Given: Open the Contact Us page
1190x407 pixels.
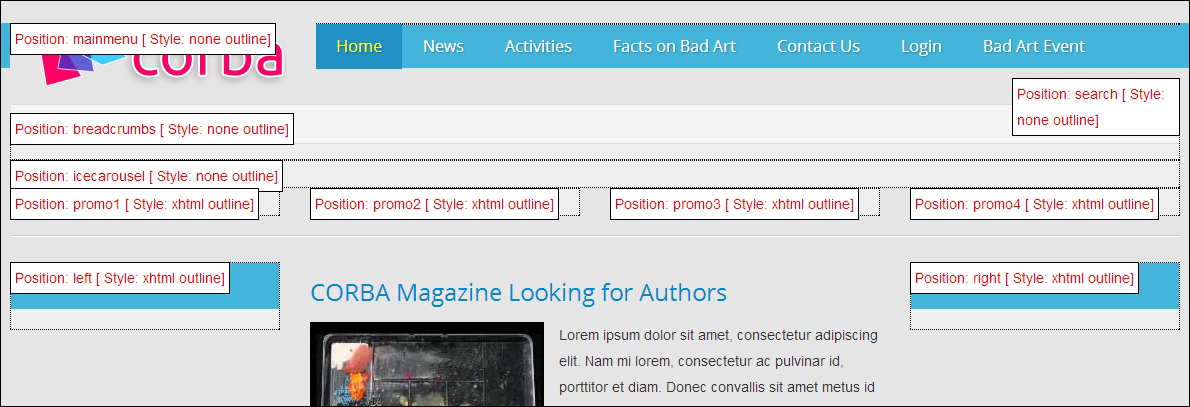Looking at the screenshot, I should click(x=818, y=46).
